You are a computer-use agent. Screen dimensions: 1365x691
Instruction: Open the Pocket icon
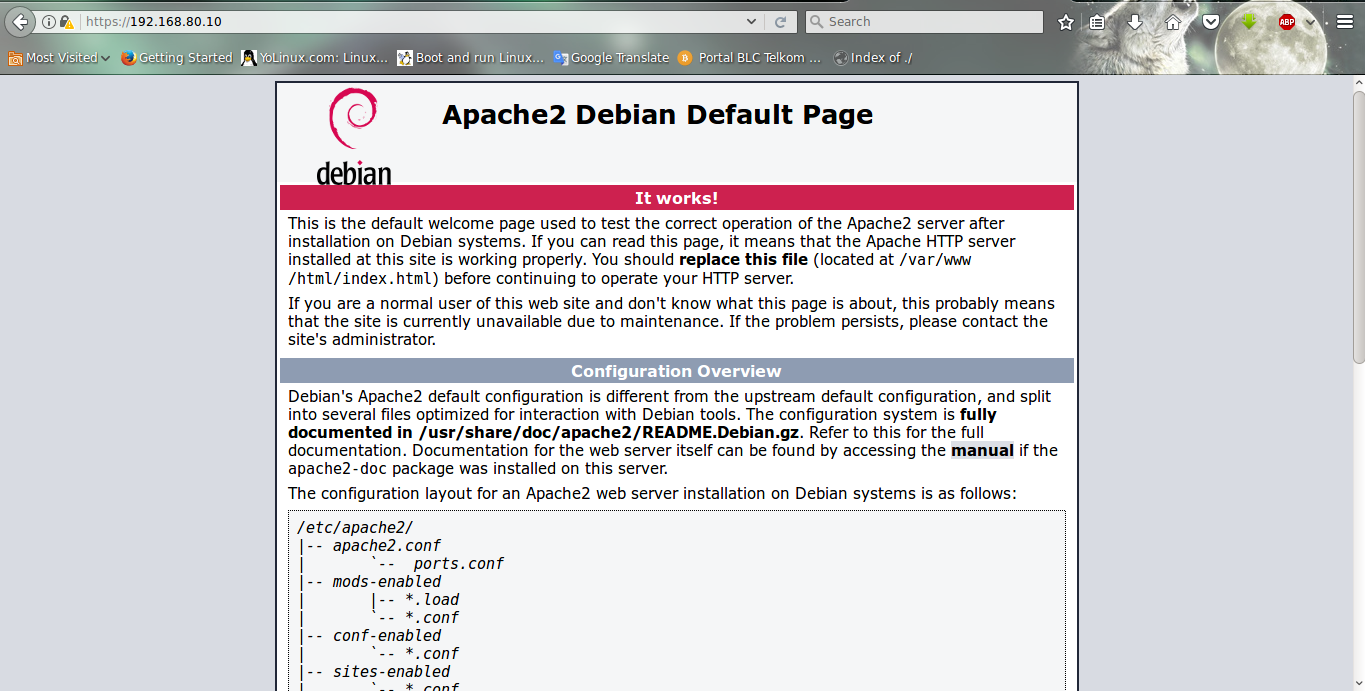coord(1211,21)
